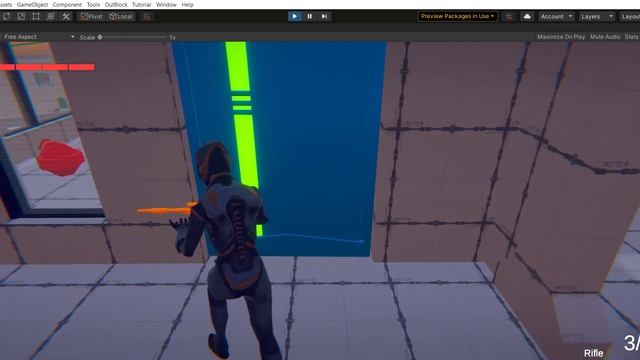The width and height of the screenshot is (640, 360).
Task: Click the orange rifle weapon
Action: coord(167,210)
